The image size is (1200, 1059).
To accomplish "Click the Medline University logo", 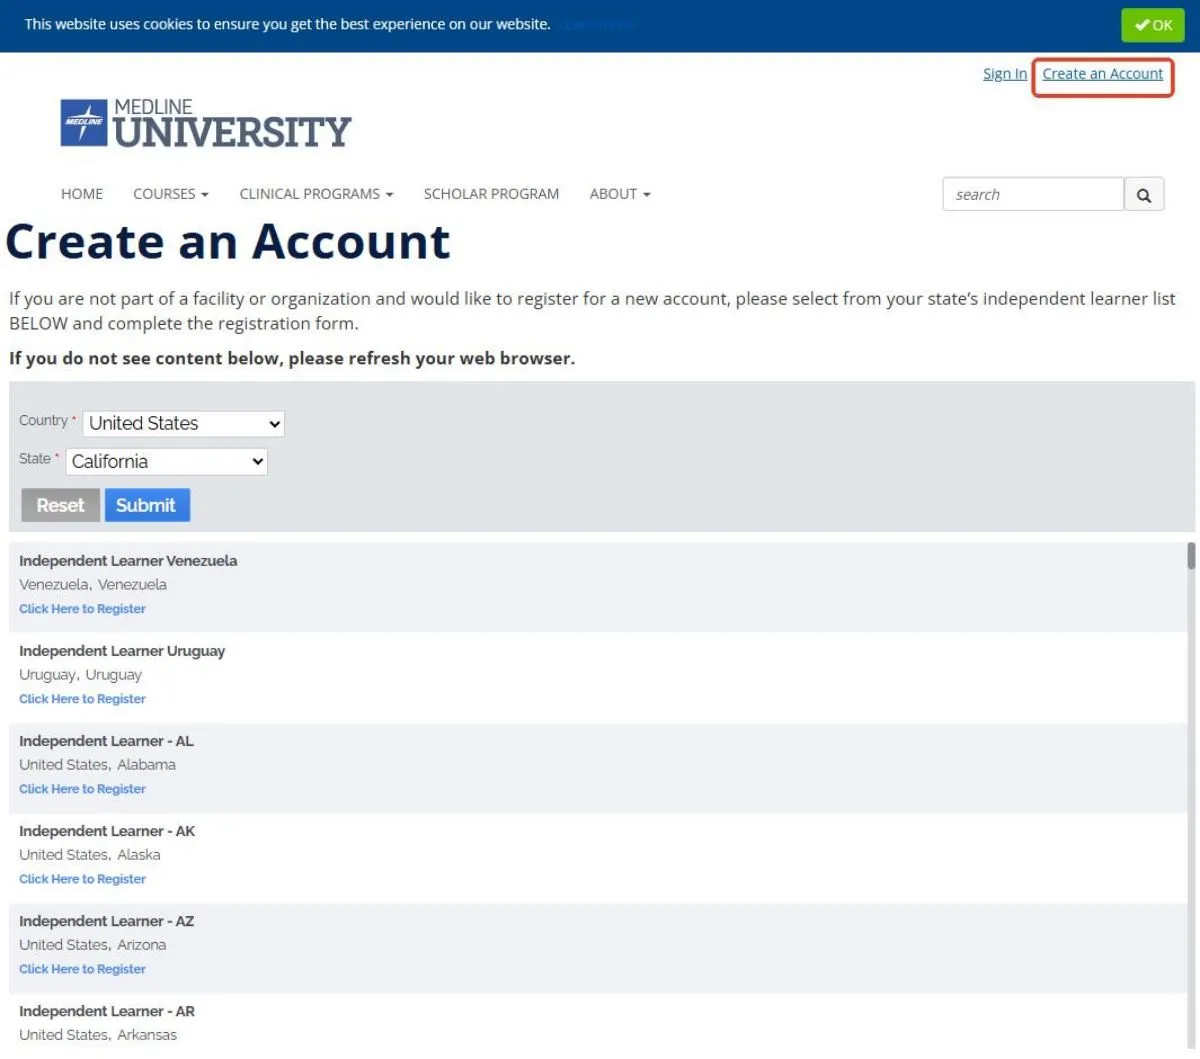I will (206, 123).
